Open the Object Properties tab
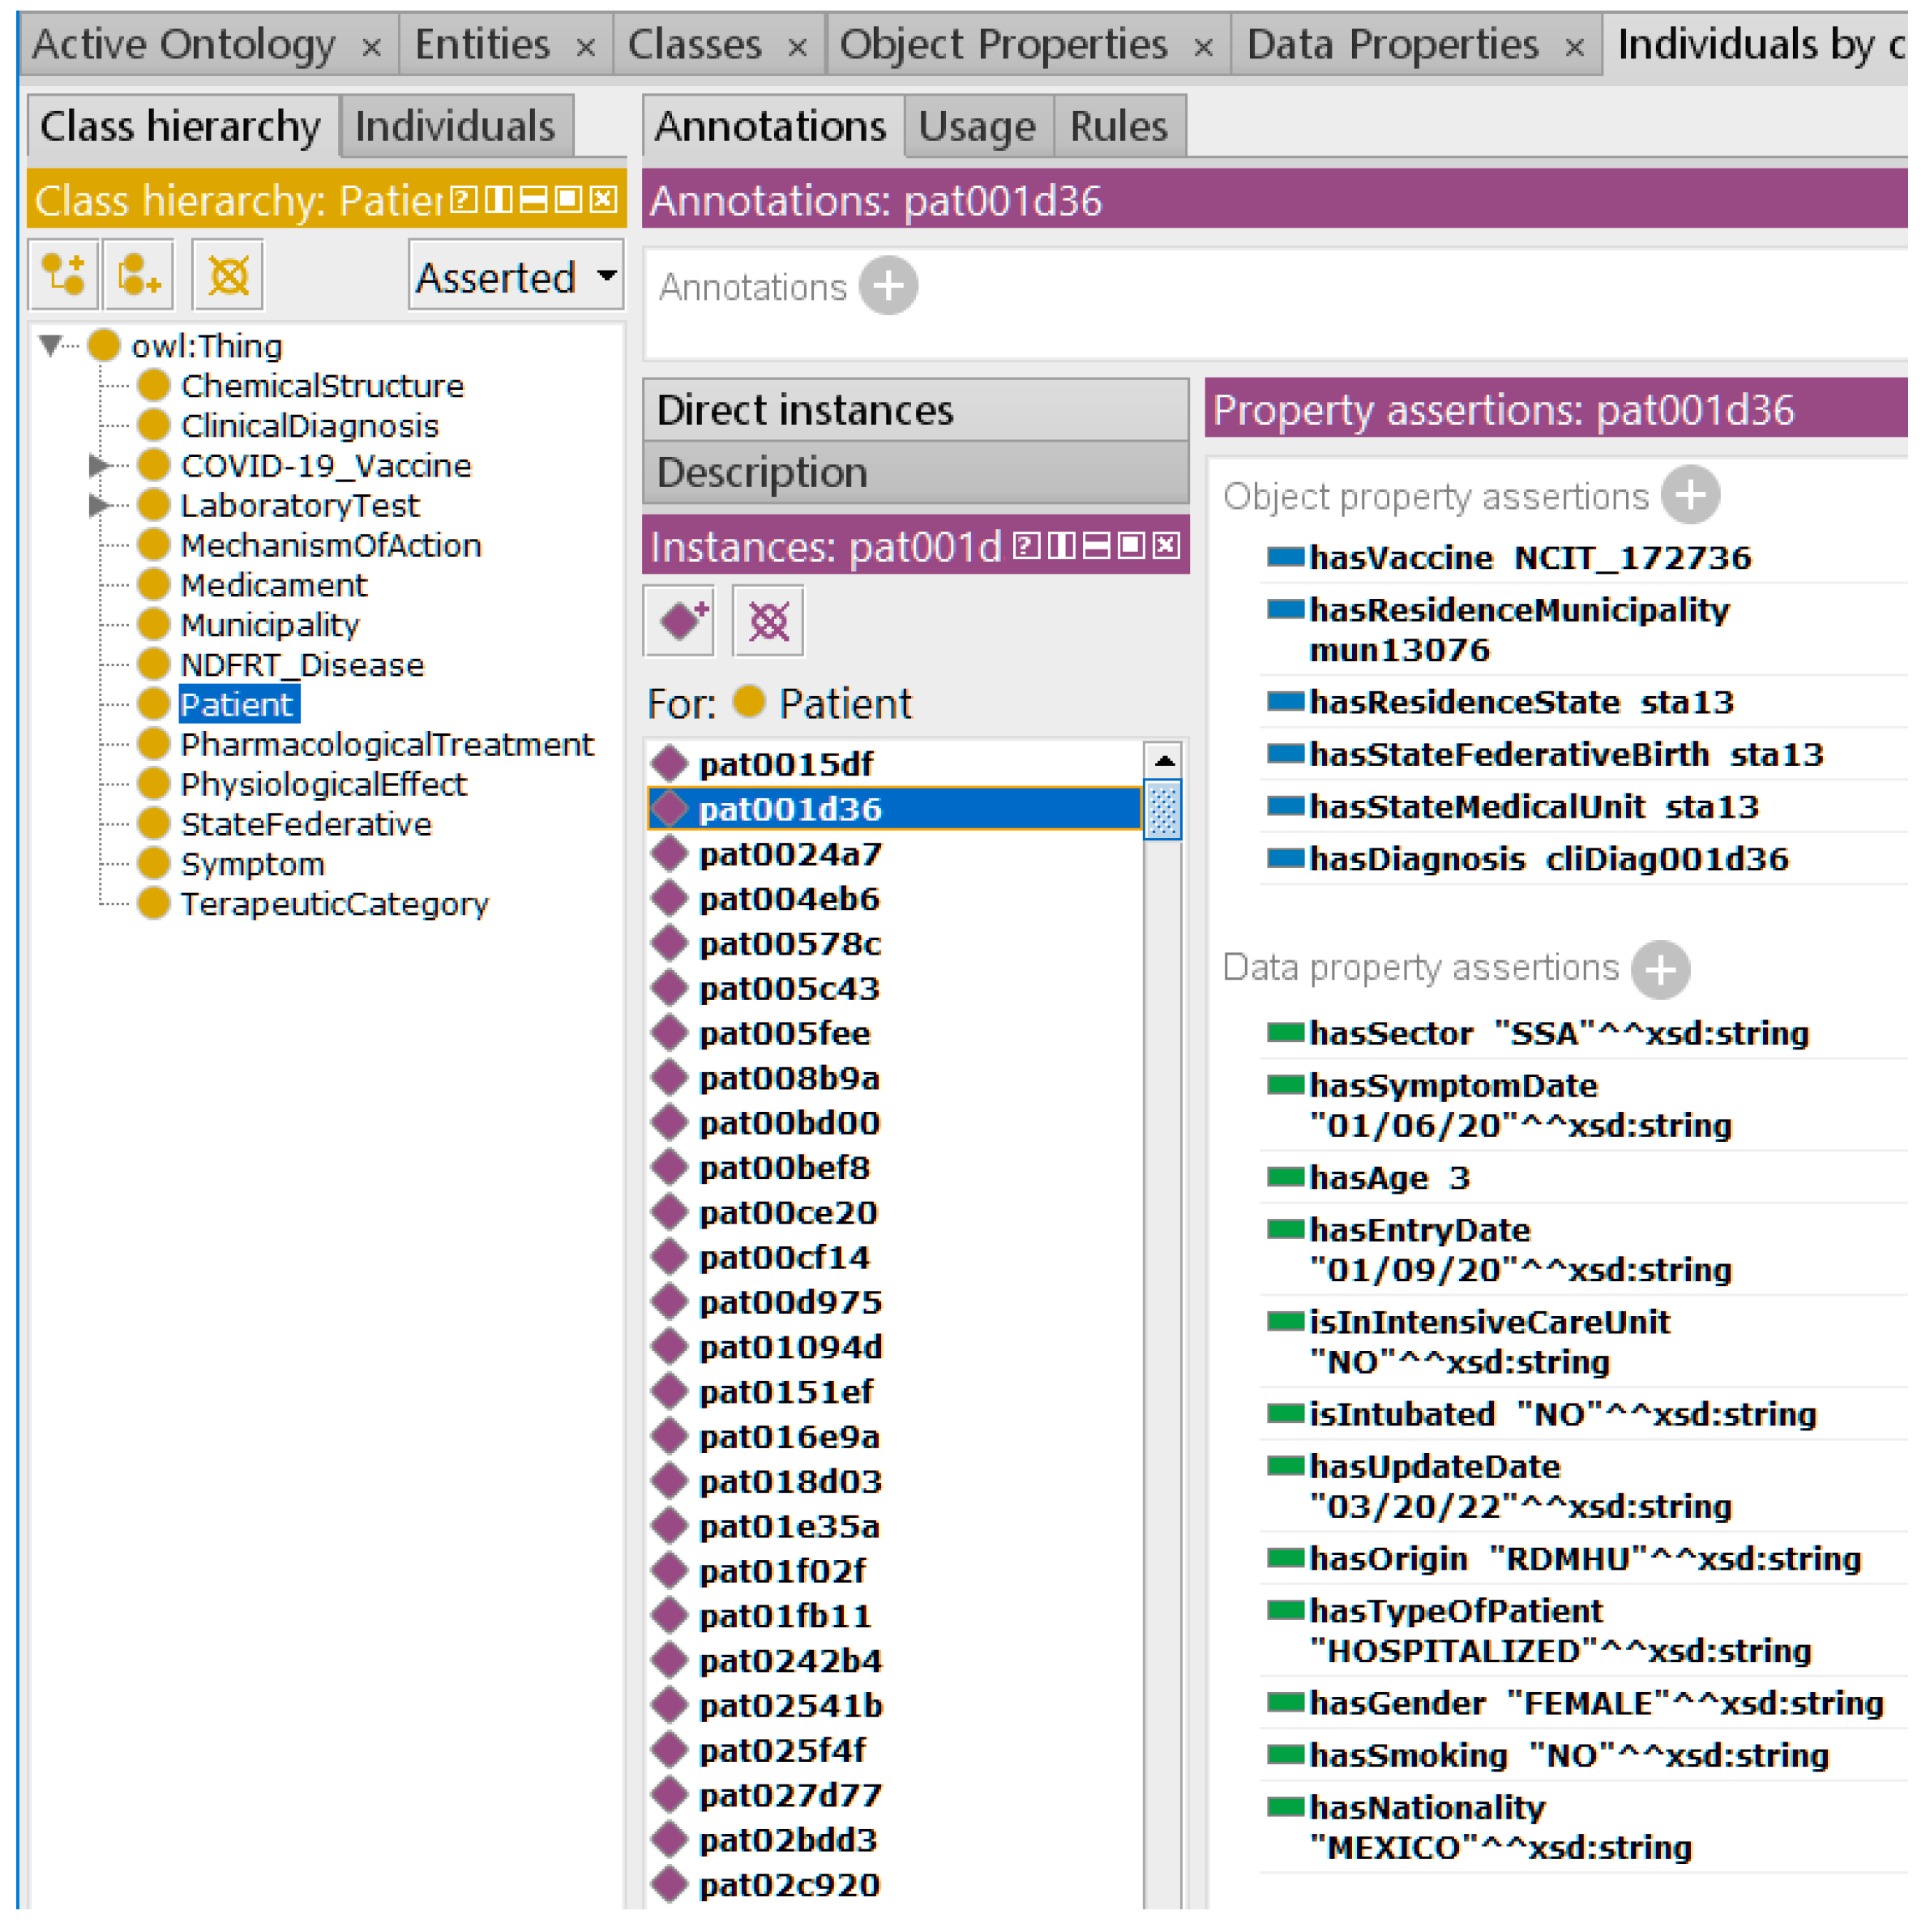This screenshot has height=1932, width=1930. point(1003,45)
